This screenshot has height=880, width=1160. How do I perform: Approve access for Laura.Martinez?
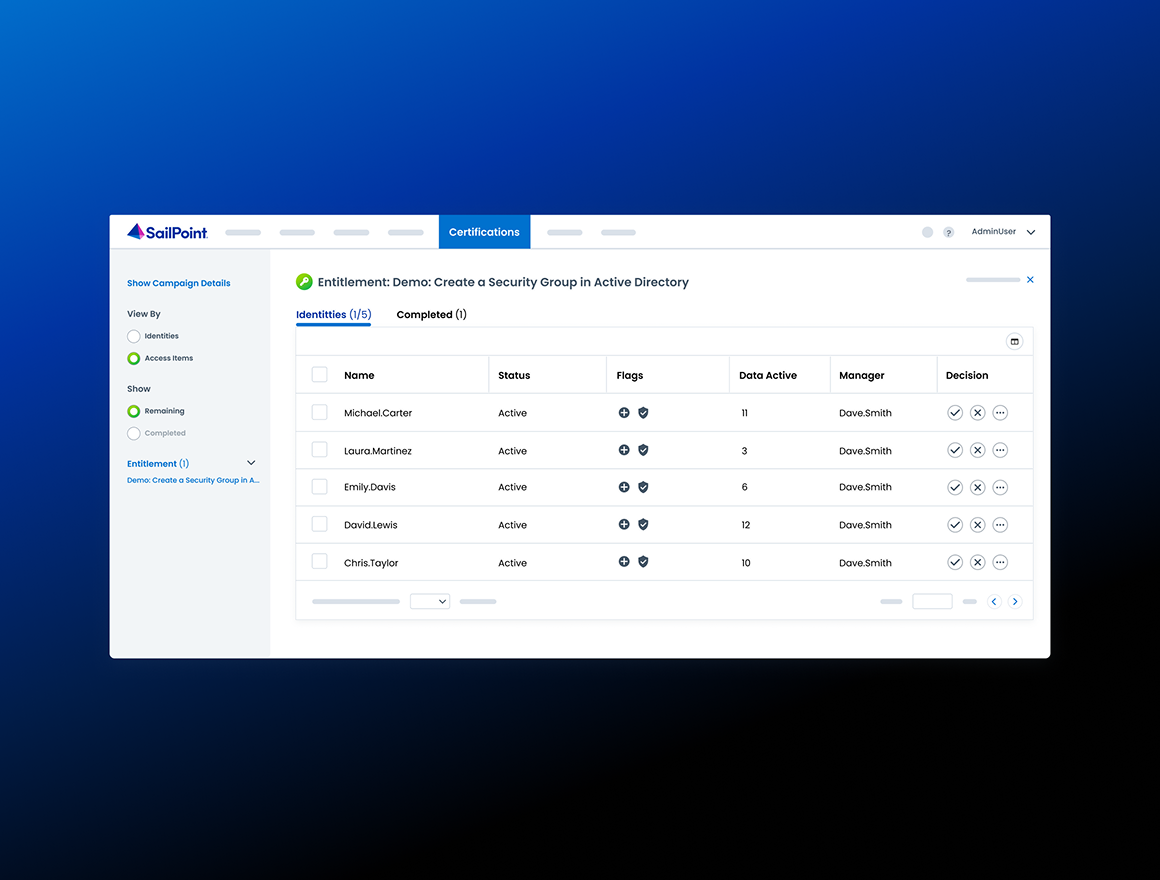tap(955, 450)
